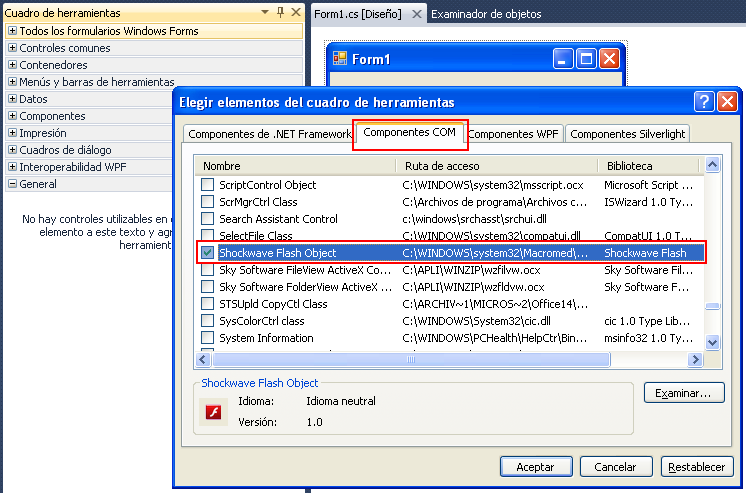Viewport: 746px width, 493px height.
Task: Click the Idioma neutral value
Action: (341, 401)
